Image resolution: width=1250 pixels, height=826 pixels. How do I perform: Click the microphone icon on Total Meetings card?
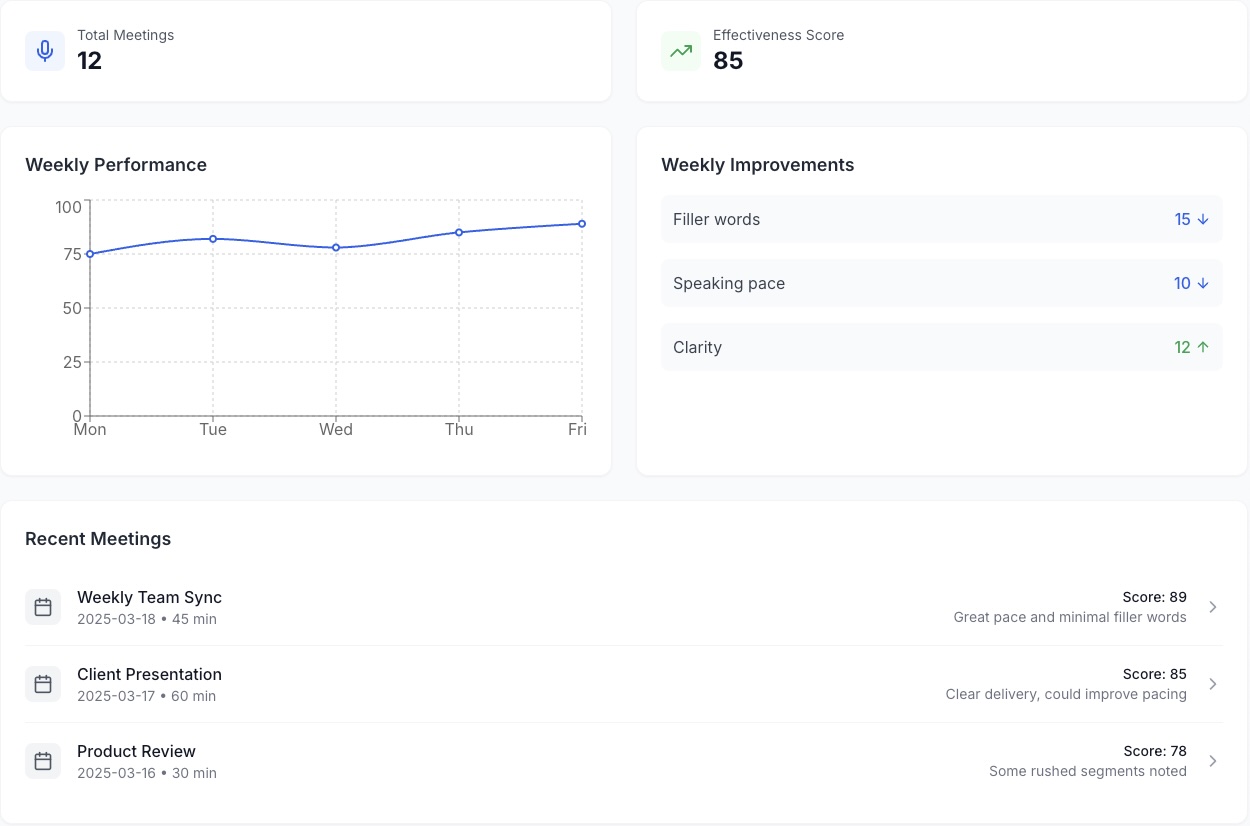pos(45,51)
